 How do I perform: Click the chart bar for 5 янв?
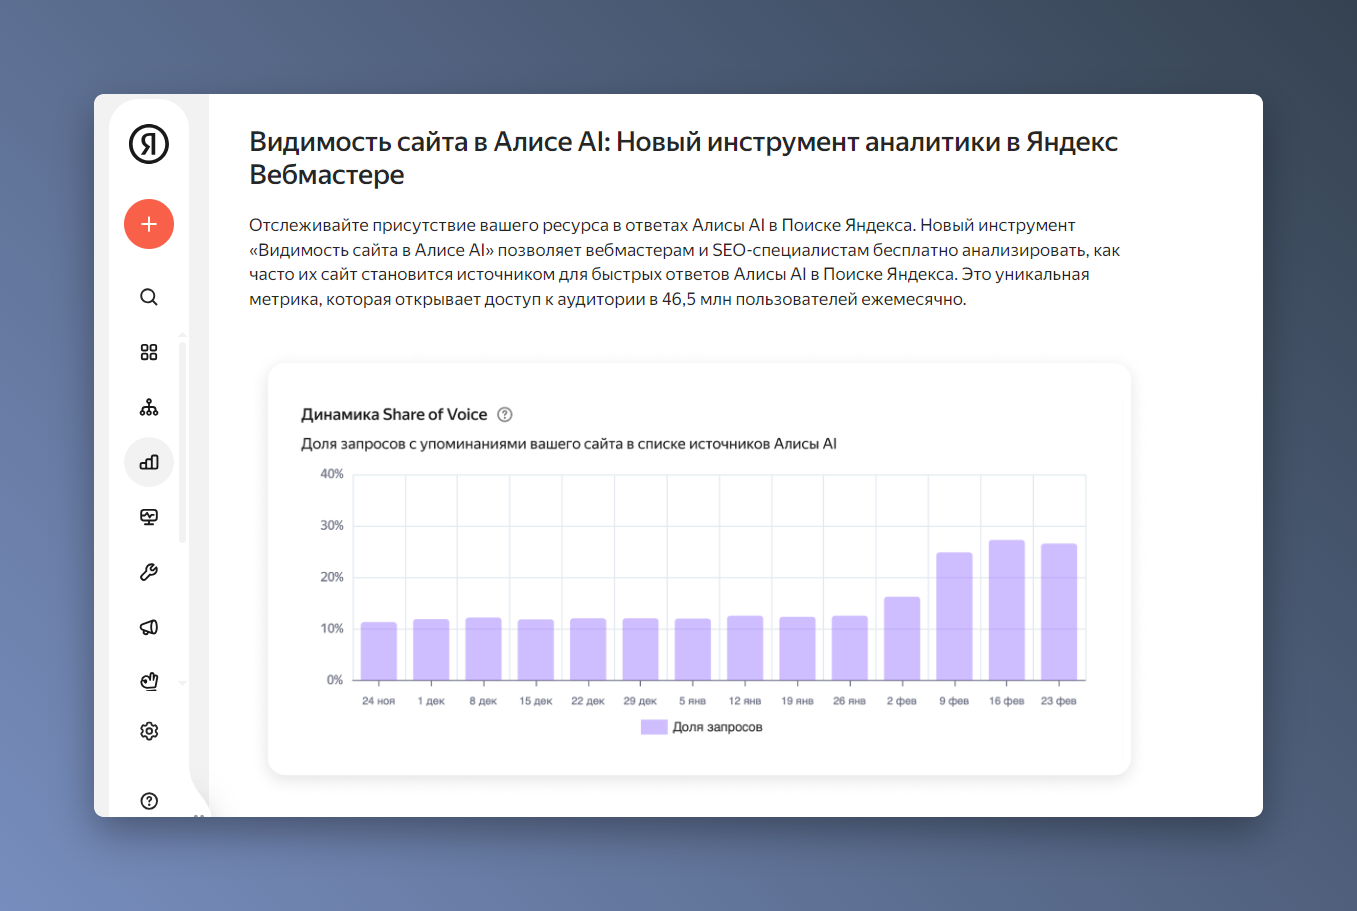[693, 649]
